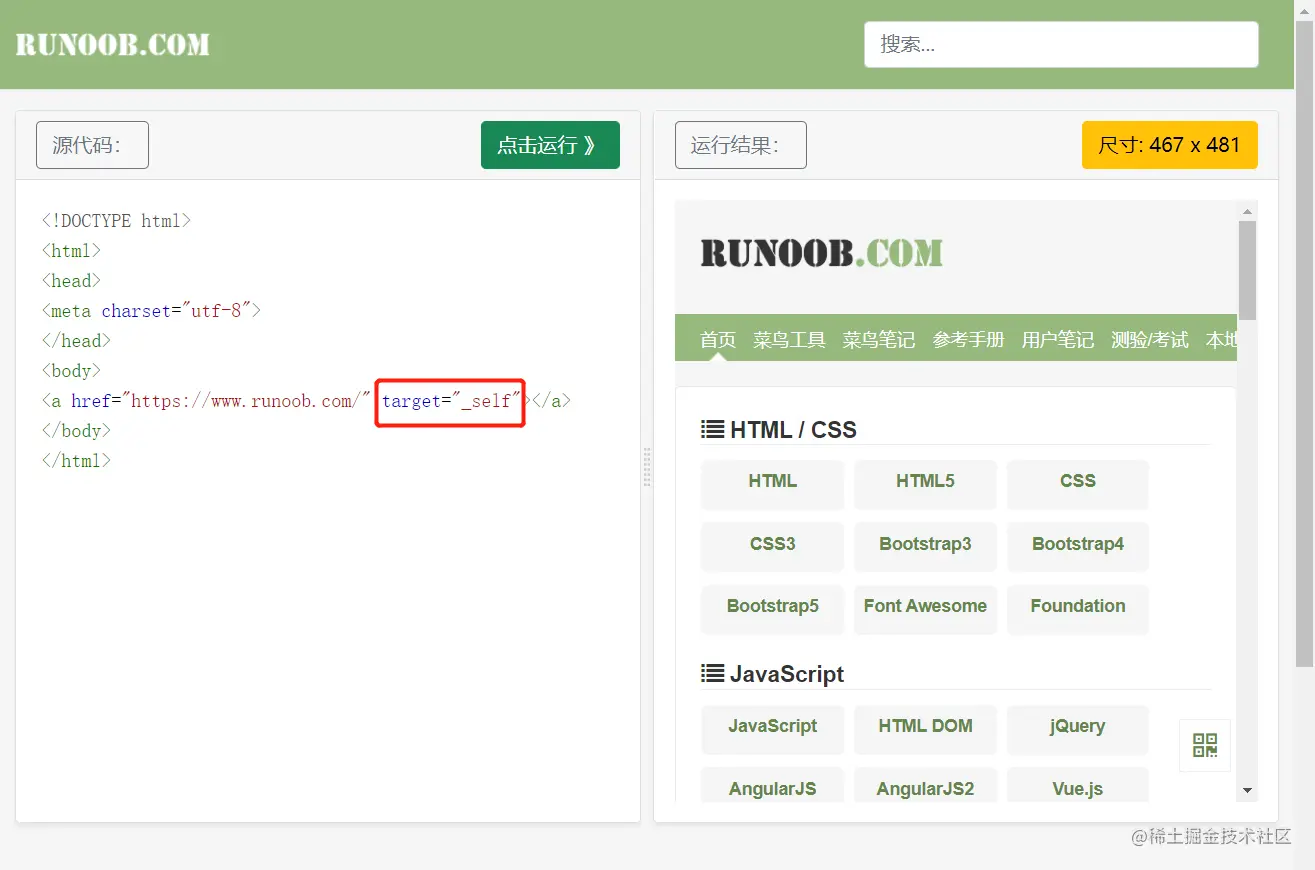
Task: Click the result pane scrollbar up arrow
Action: coord(1247,211)
